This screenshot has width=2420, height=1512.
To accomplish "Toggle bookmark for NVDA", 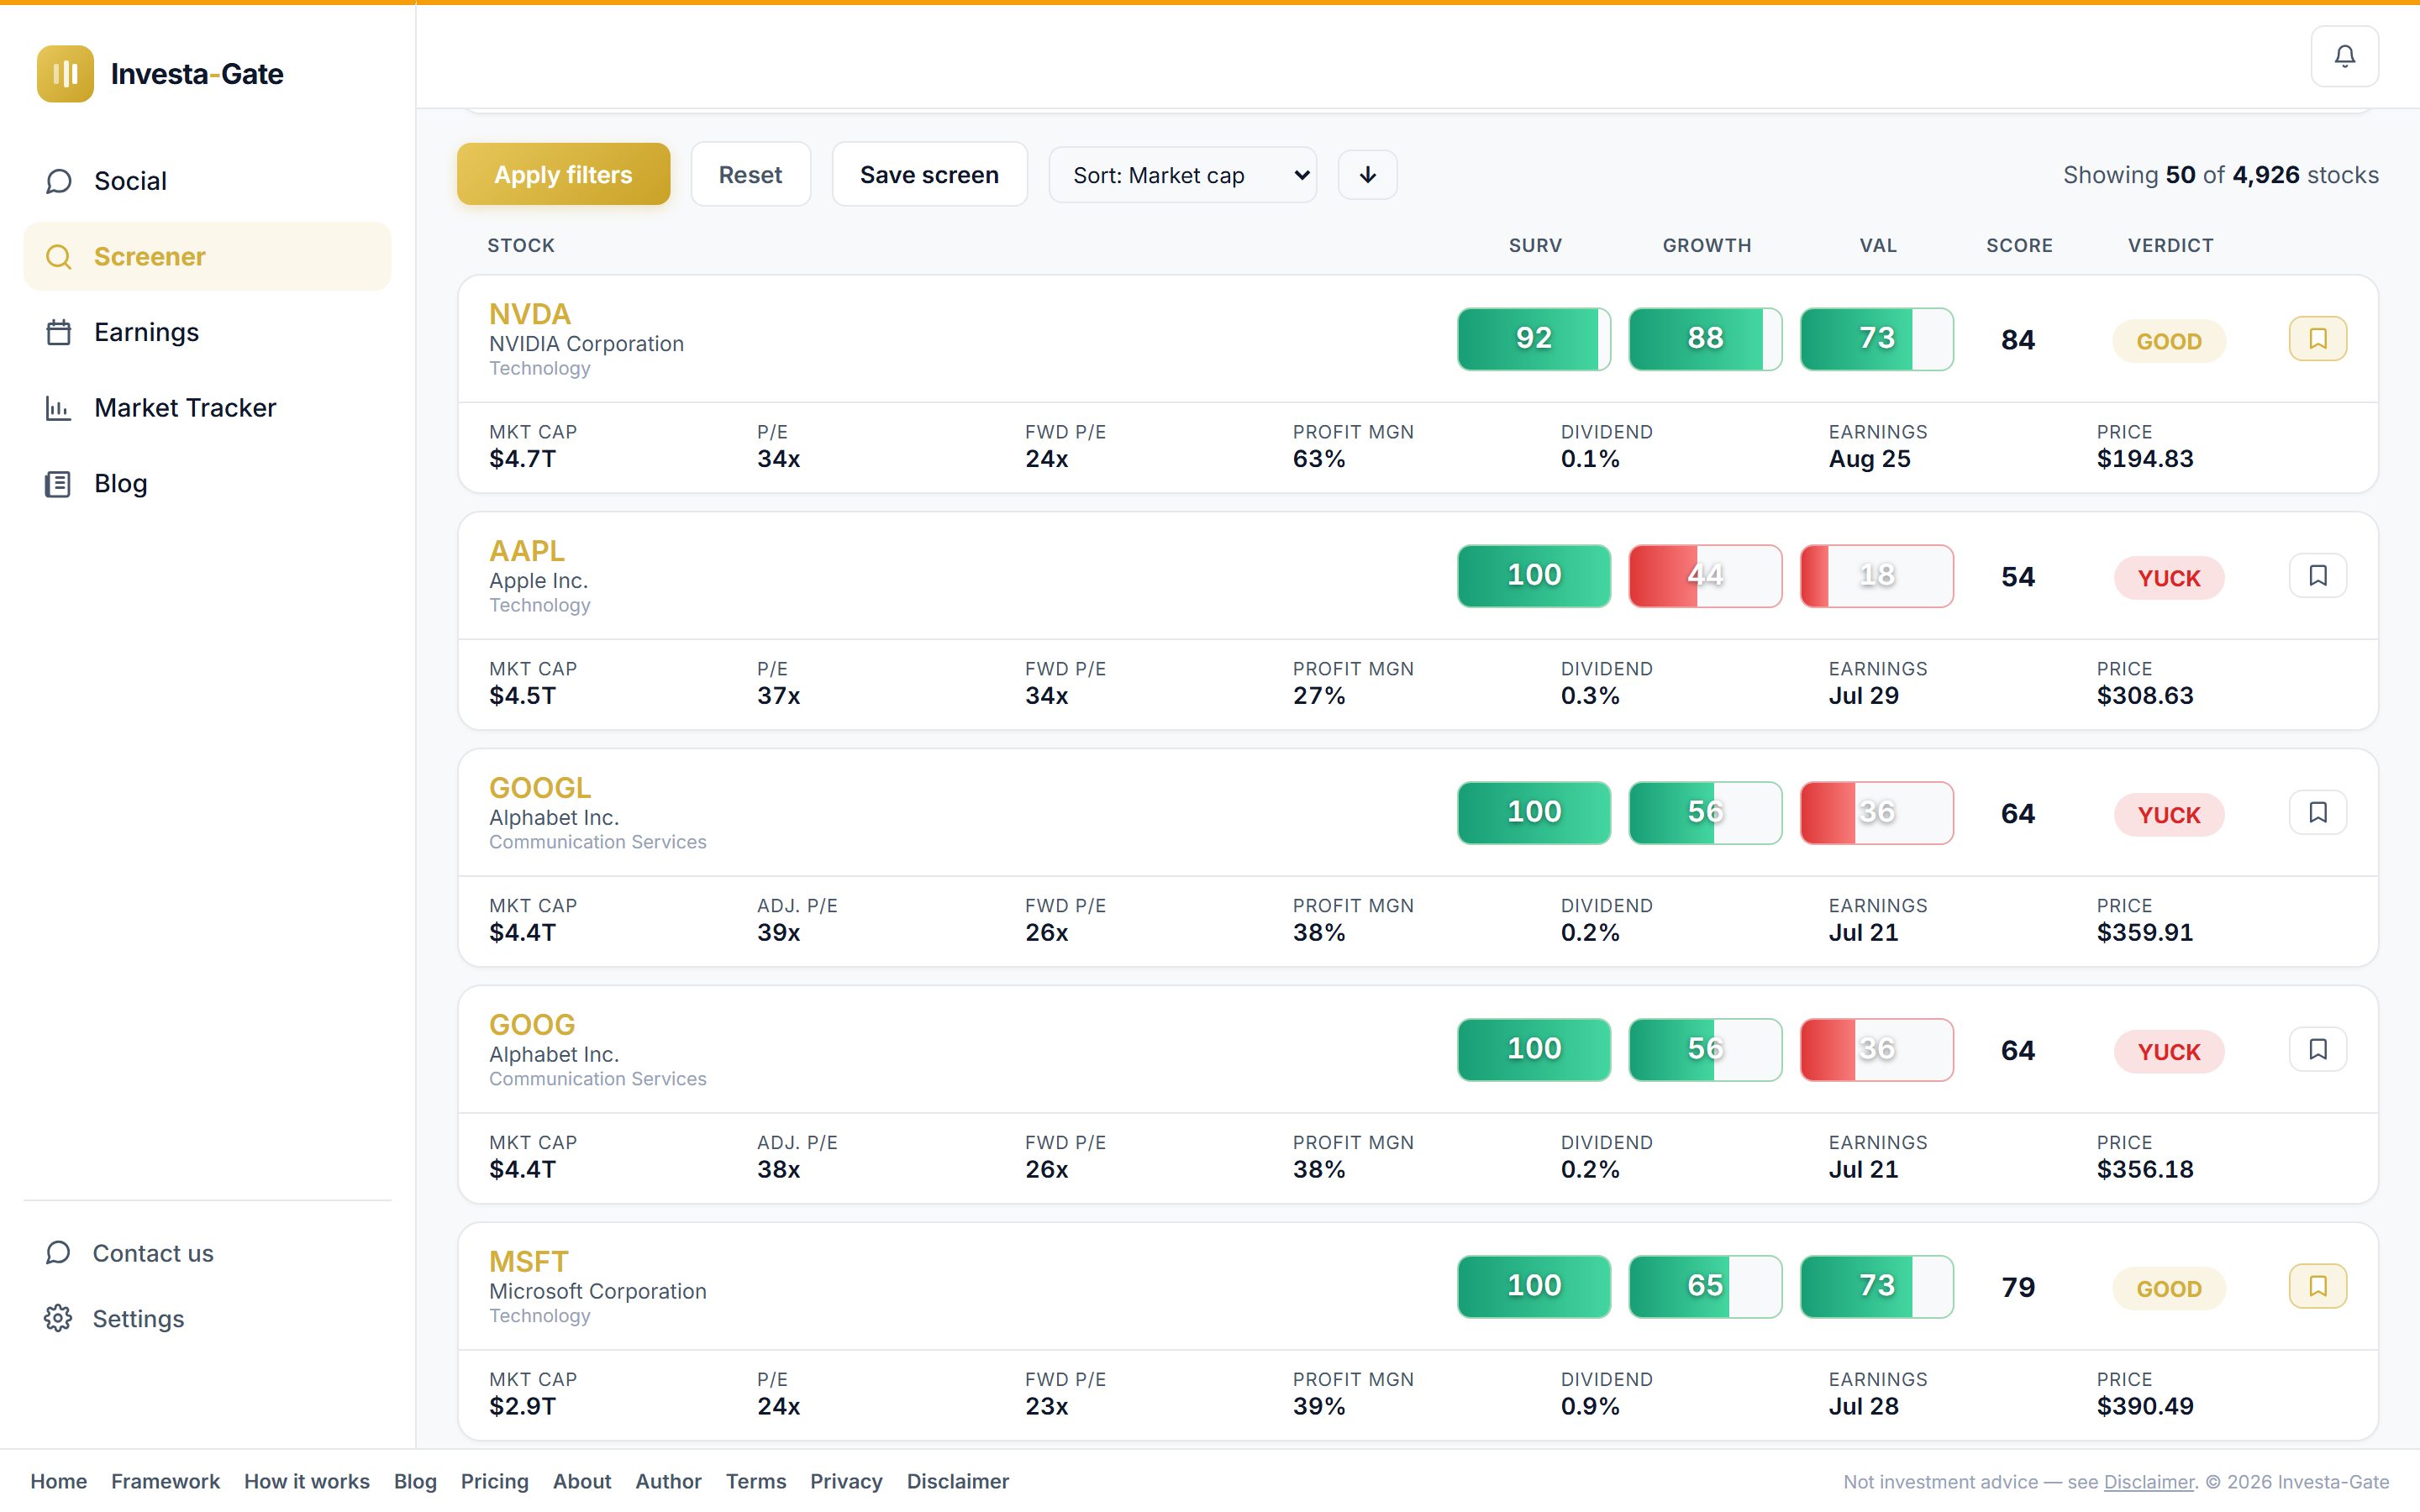I will coord(2317,339).
